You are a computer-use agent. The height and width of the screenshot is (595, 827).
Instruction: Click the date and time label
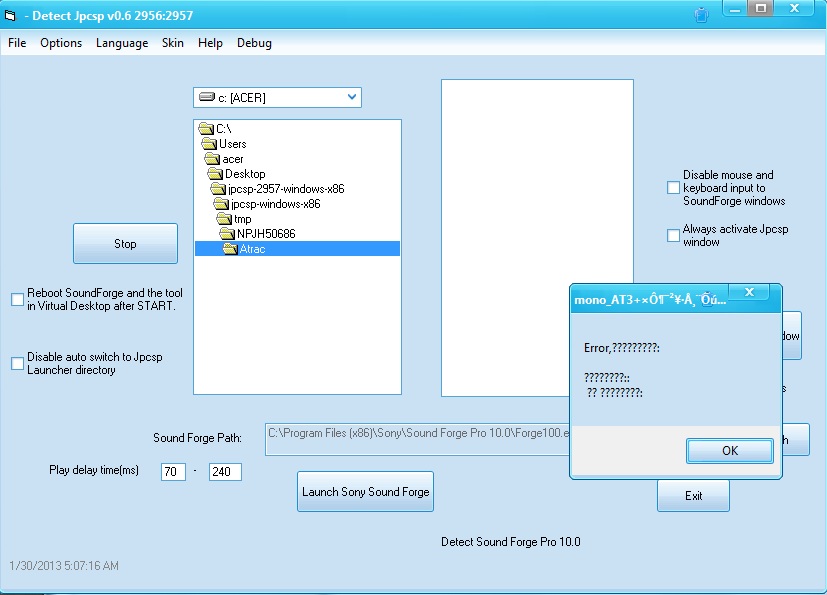coord(64,565)
